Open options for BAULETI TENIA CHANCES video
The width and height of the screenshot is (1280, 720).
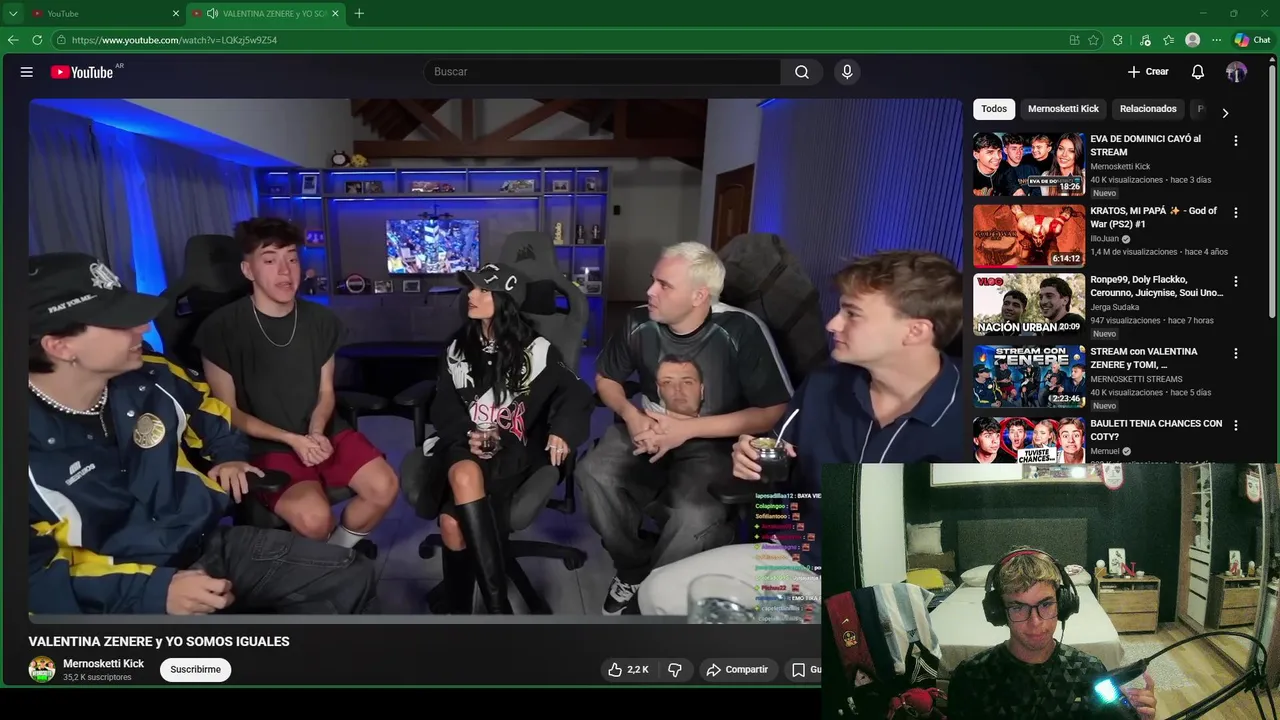coord(1235,426)
